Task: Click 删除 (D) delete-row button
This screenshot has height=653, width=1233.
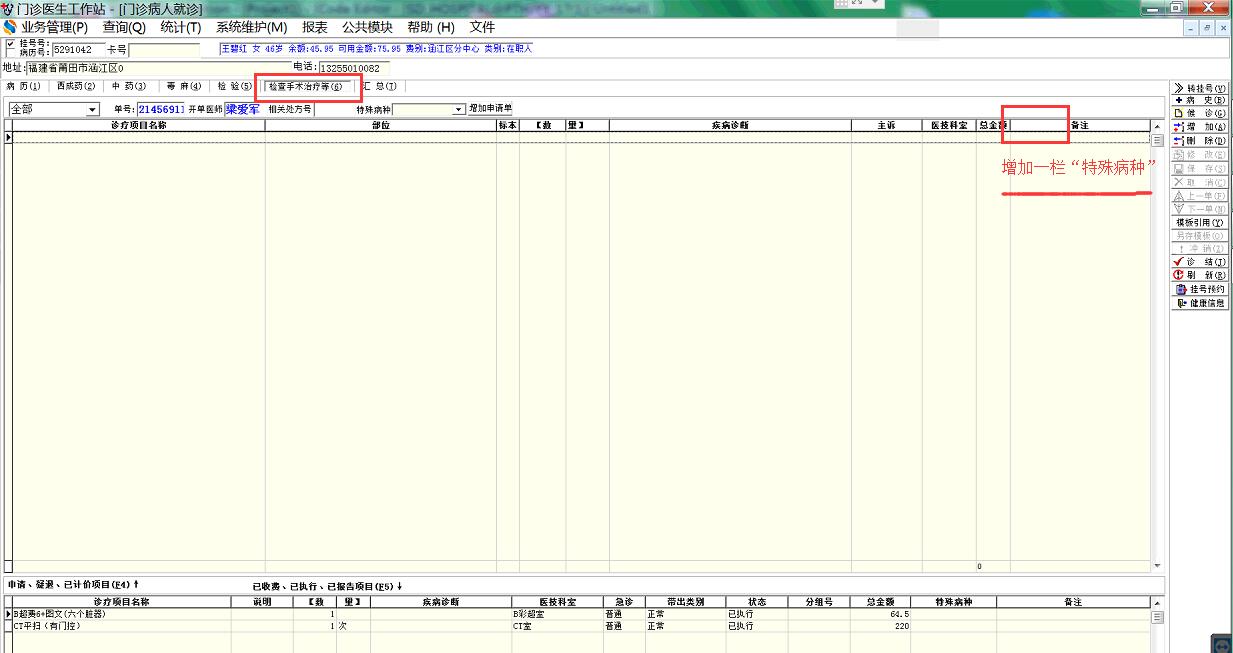Action: coord(1199,141)
